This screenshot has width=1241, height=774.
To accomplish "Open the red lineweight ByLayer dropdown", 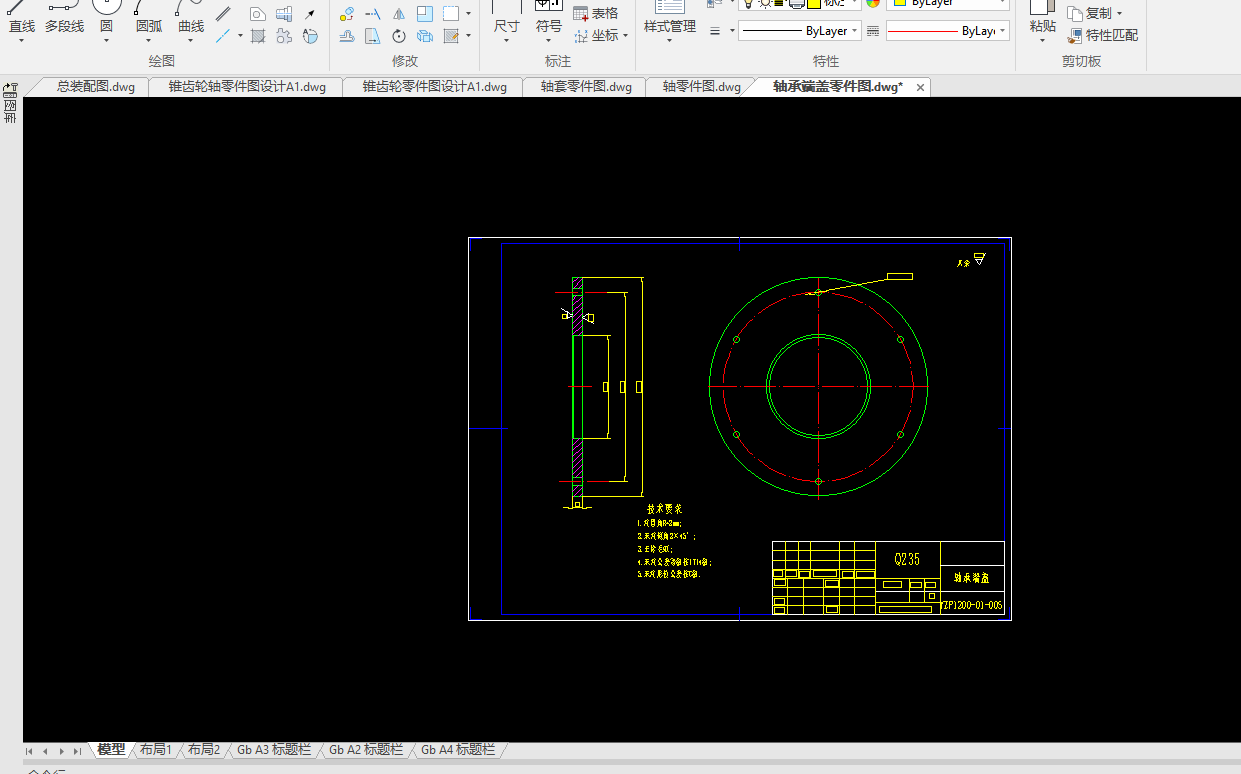I will point(1002,31).
